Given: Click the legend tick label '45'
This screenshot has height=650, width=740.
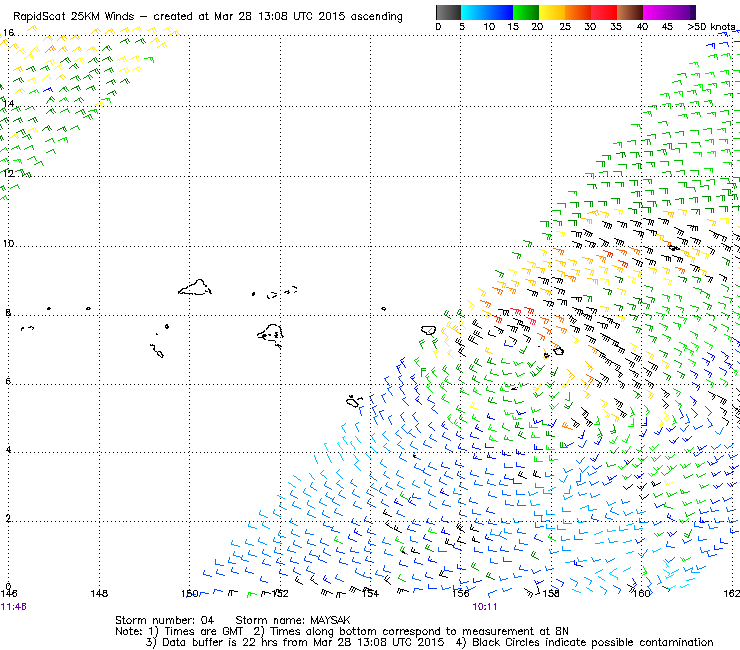Looking at the screenshot, I should click(x=667, y=27).
